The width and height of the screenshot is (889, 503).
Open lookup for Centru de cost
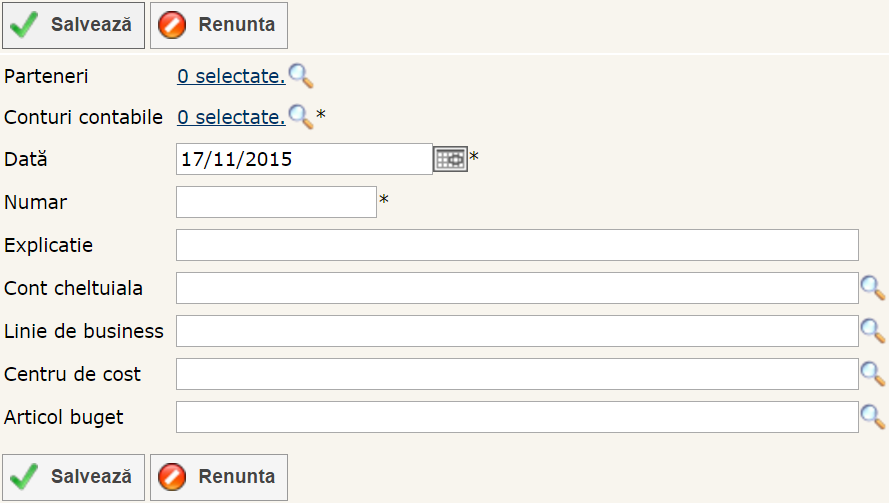(x=873, y=374)
